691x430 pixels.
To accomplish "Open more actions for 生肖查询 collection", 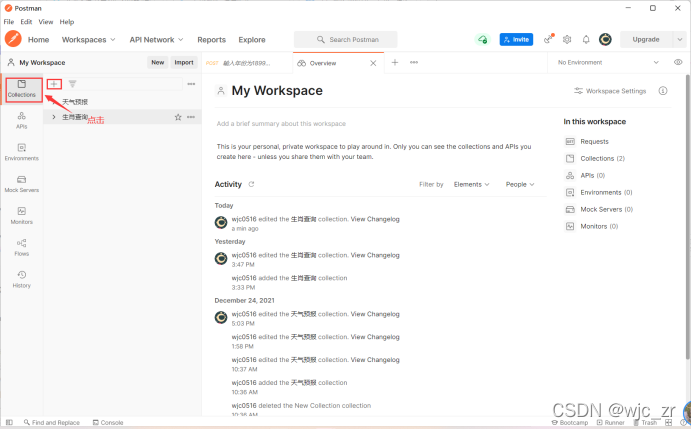I will pos(191,117).
